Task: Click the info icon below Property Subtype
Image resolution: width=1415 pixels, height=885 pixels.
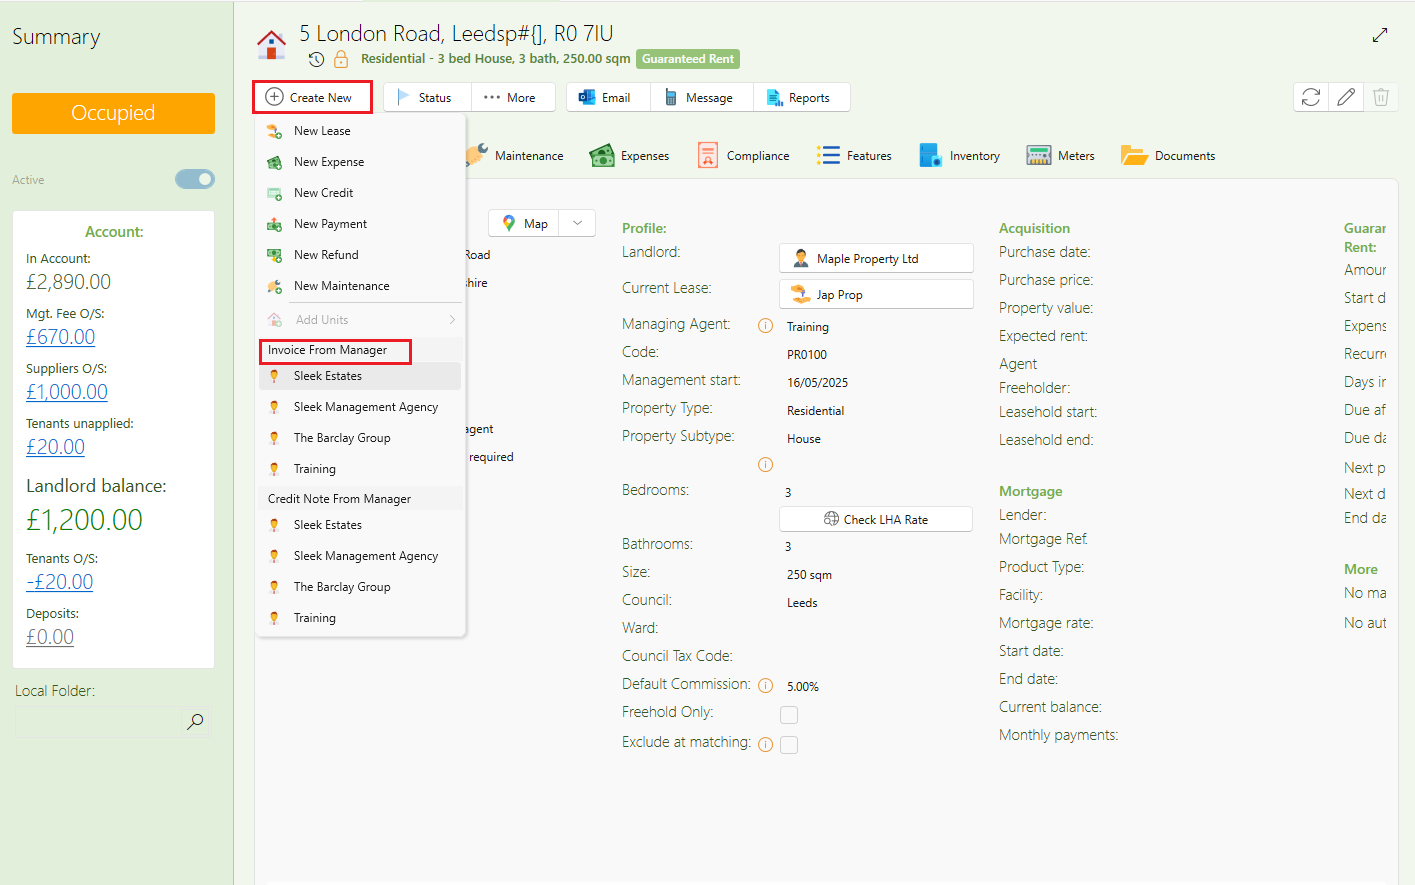Action: 765,464
